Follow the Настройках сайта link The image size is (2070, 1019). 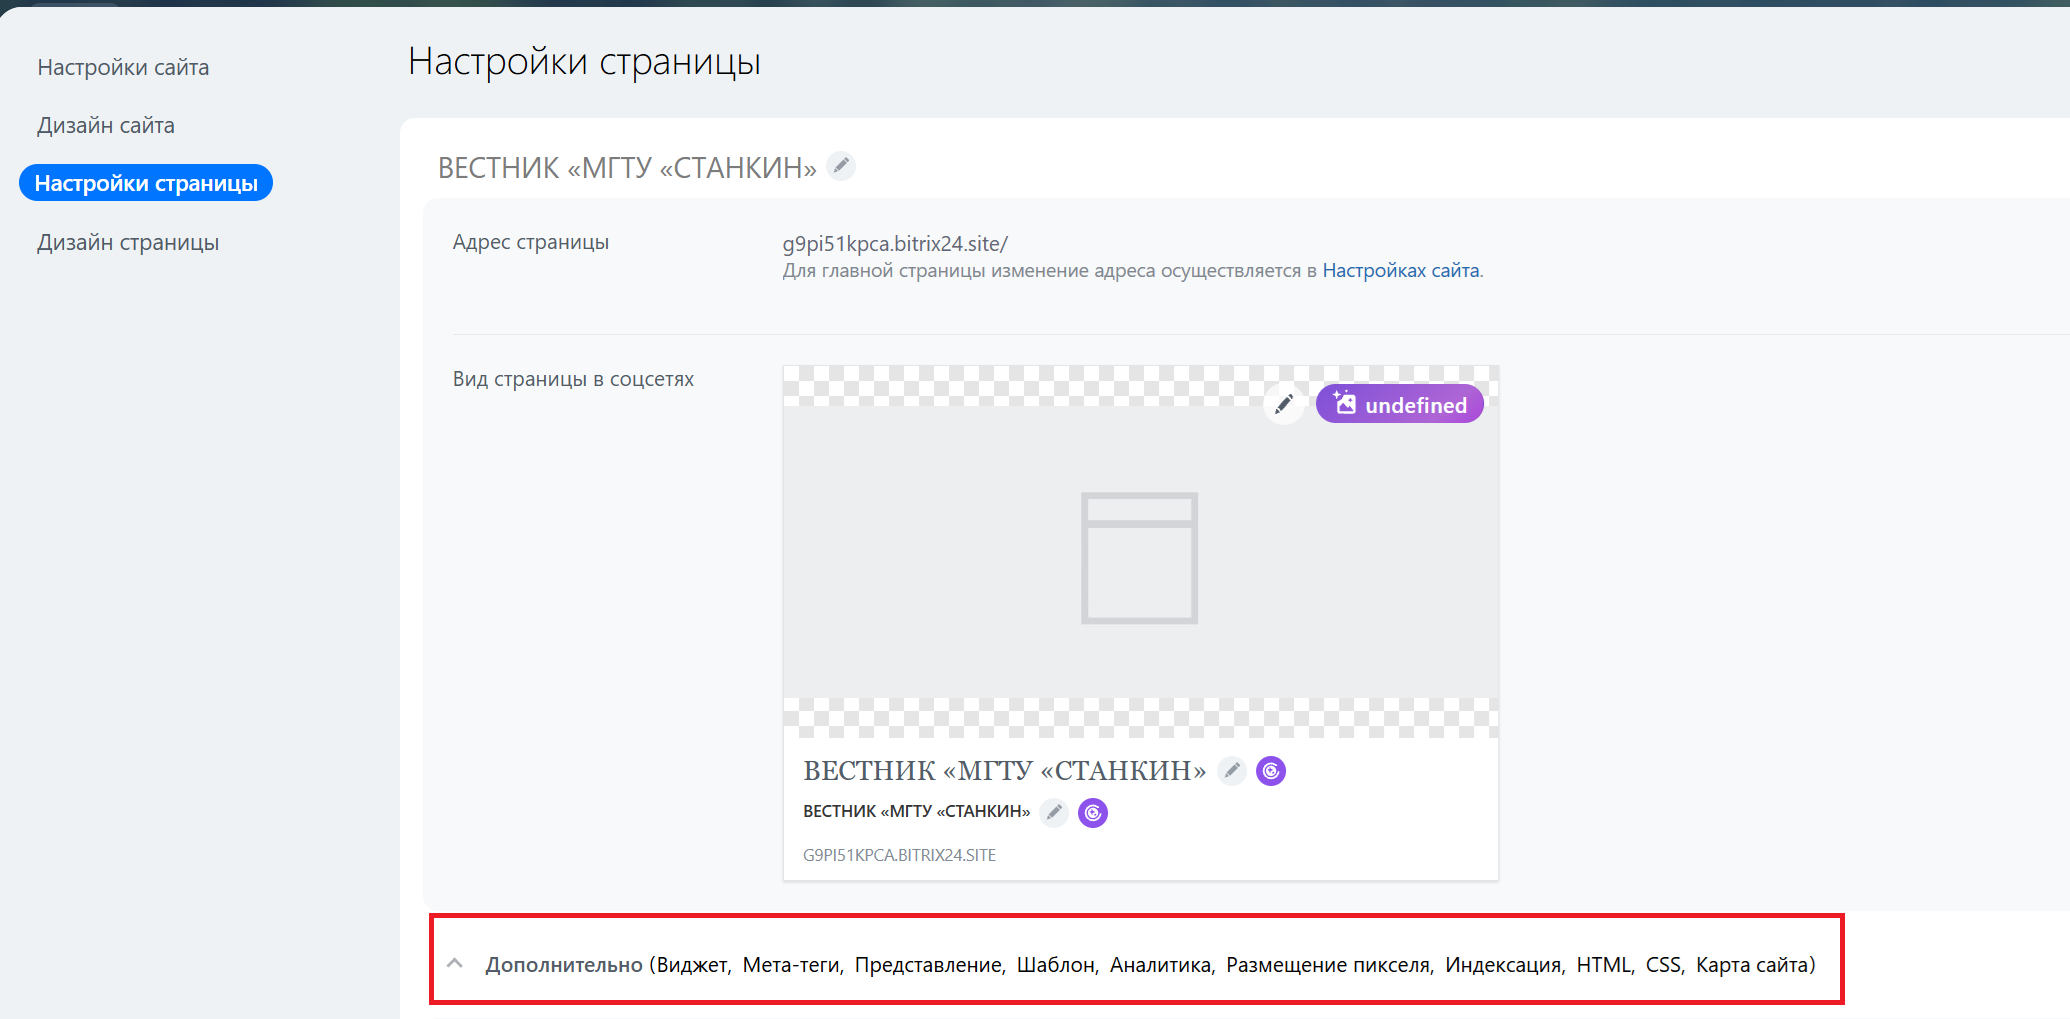(x=1401, y=270)
